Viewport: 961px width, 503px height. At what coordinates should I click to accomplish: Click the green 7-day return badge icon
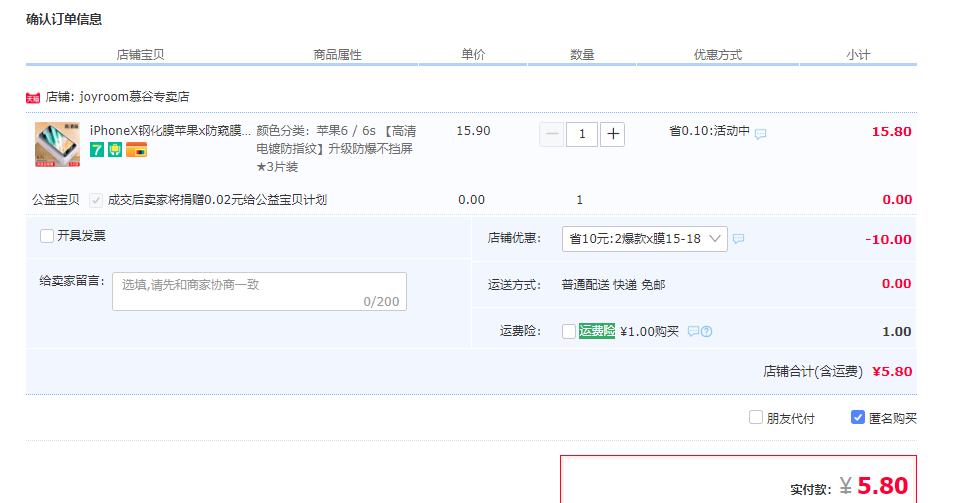97,149
